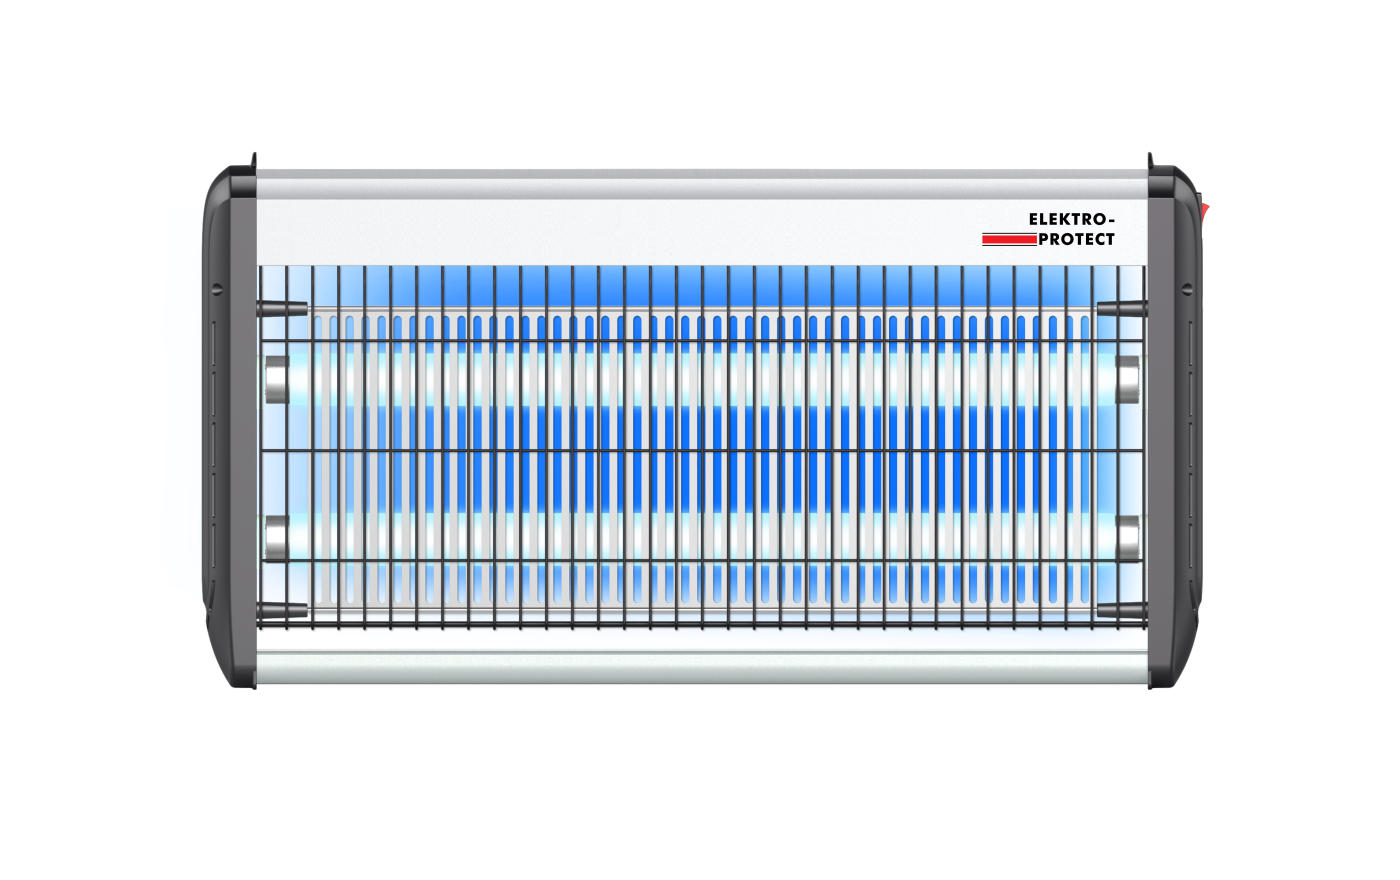1400x880 pixels.
Task: Click the screw hole on left end cap
Action: point(217,289)
